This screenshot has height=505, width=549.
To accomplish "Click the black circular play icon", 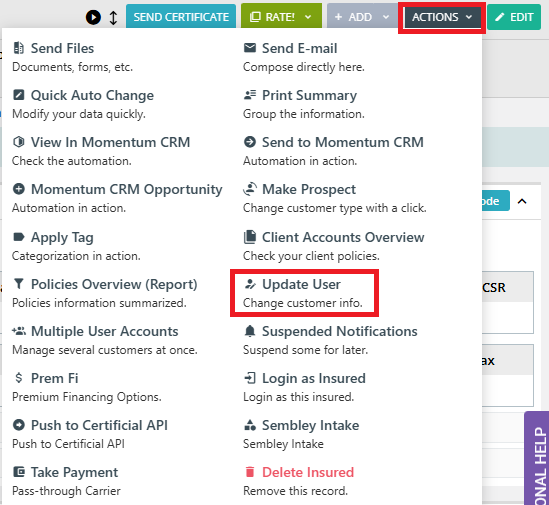I will tap(93, 17).
